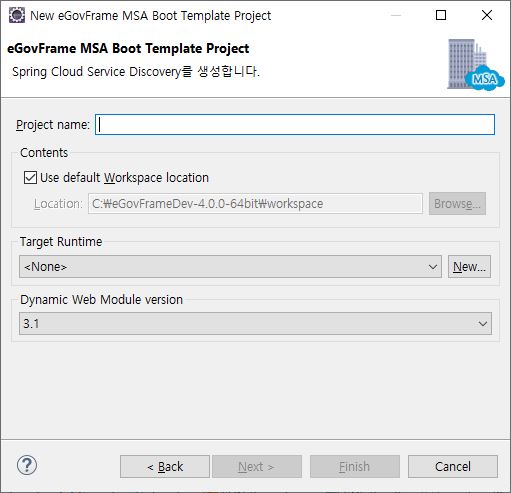This screenshot has height=493, width=511.
Task: Minimize the dialog window
Action: (x=396, y=15)
